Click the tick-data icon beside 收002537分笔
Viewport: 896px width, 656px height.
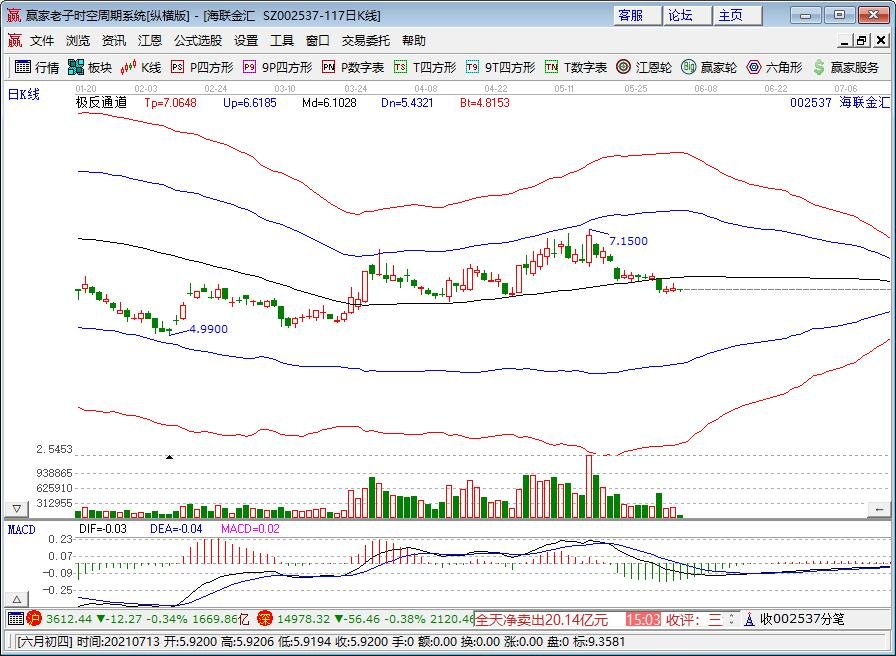[x=750, y=619]
